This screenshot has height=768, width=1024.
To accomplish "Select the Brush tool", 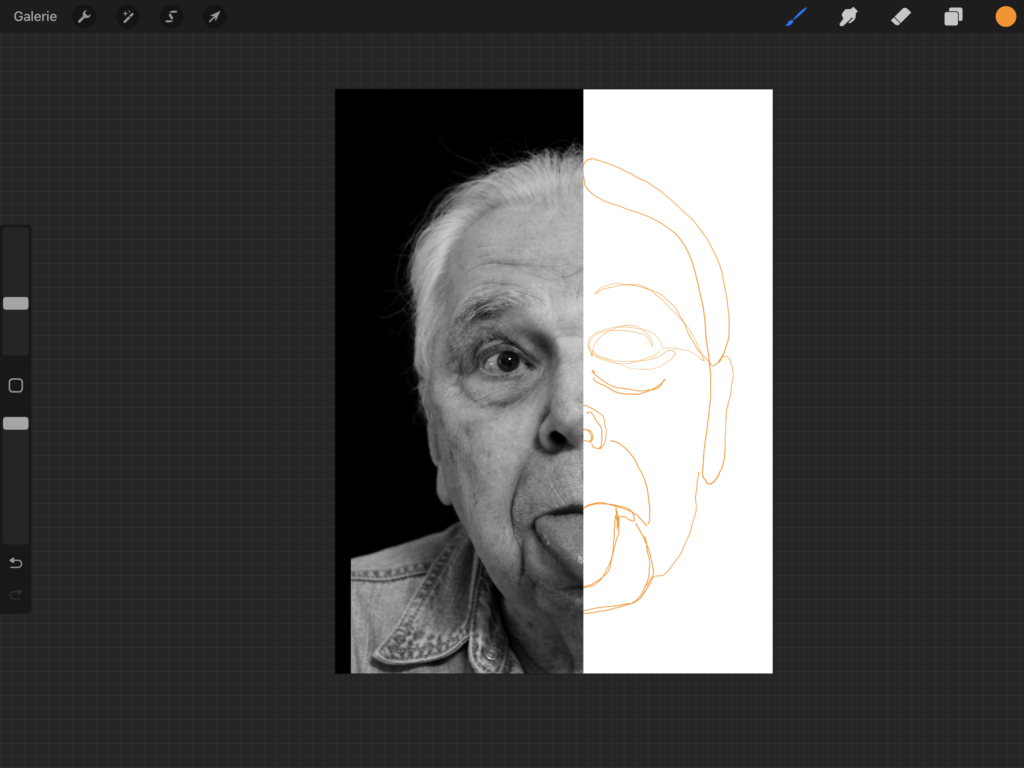I will pyautogui.click(x=796, y=17).
